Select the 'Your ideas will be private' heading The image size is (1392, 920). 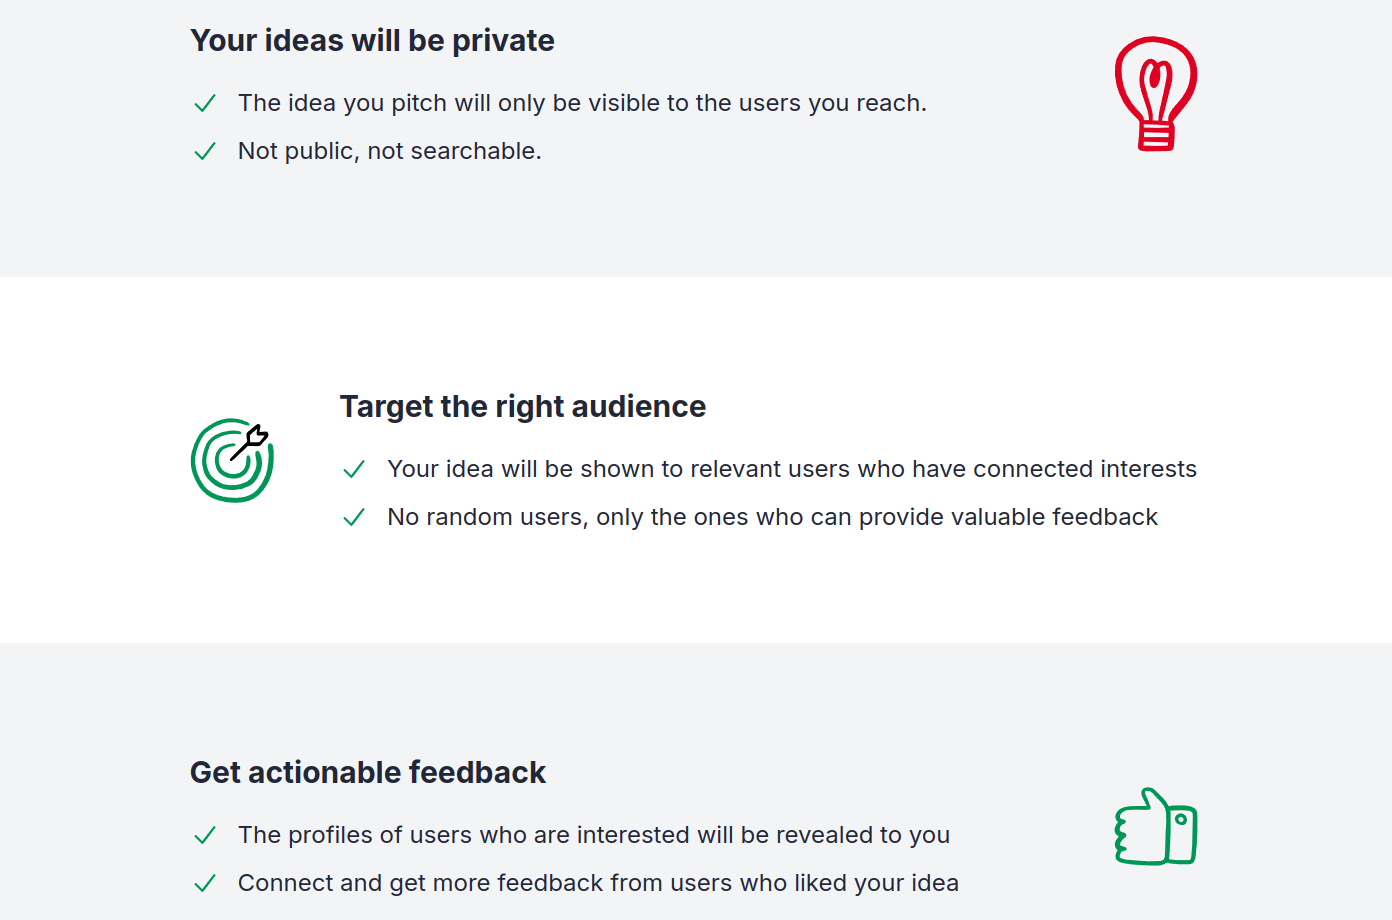tap(372, 41)
